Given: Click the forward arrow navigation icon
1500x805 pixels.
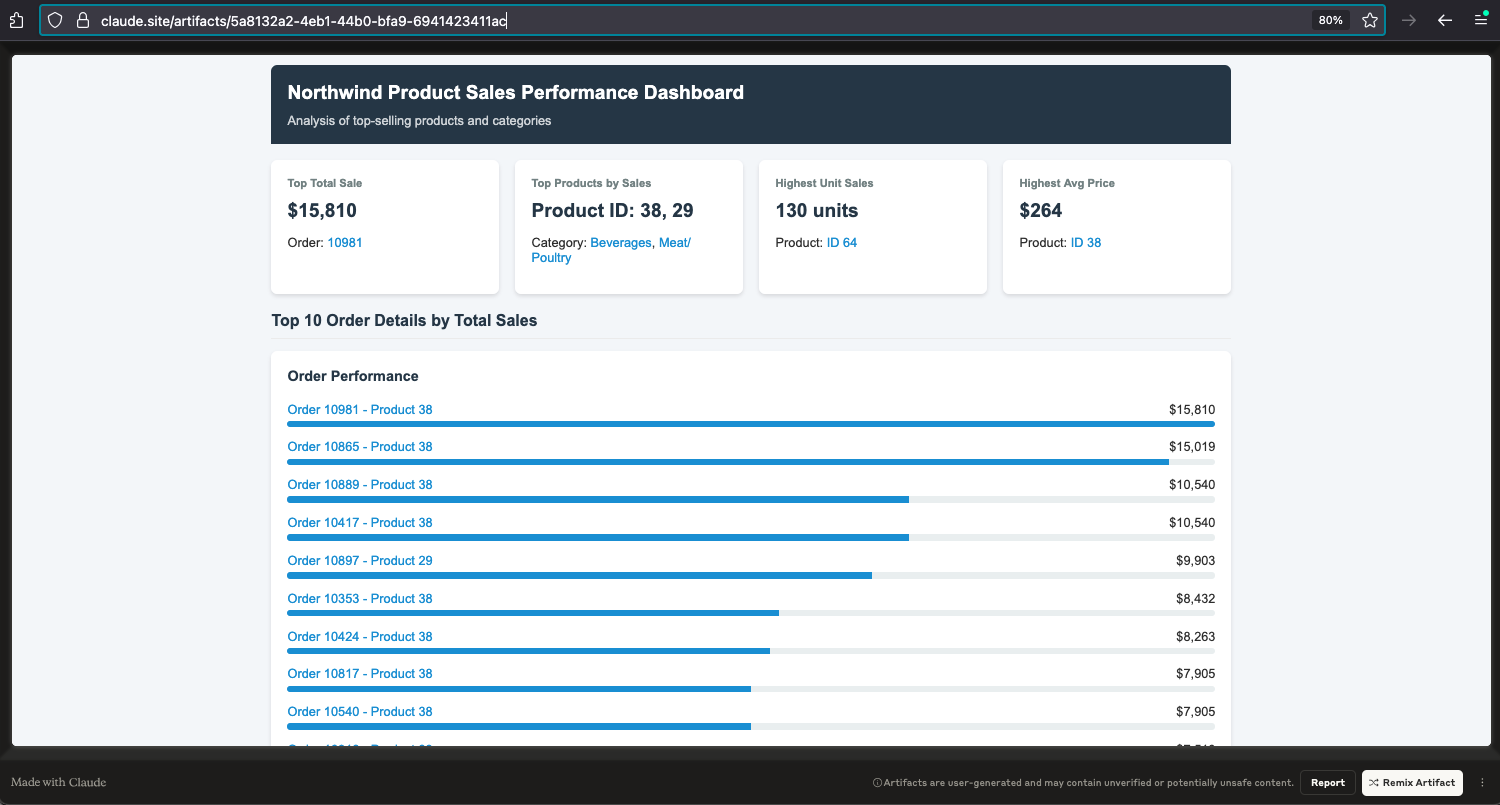Looking at the screenshot, I should coord(1409,20).
